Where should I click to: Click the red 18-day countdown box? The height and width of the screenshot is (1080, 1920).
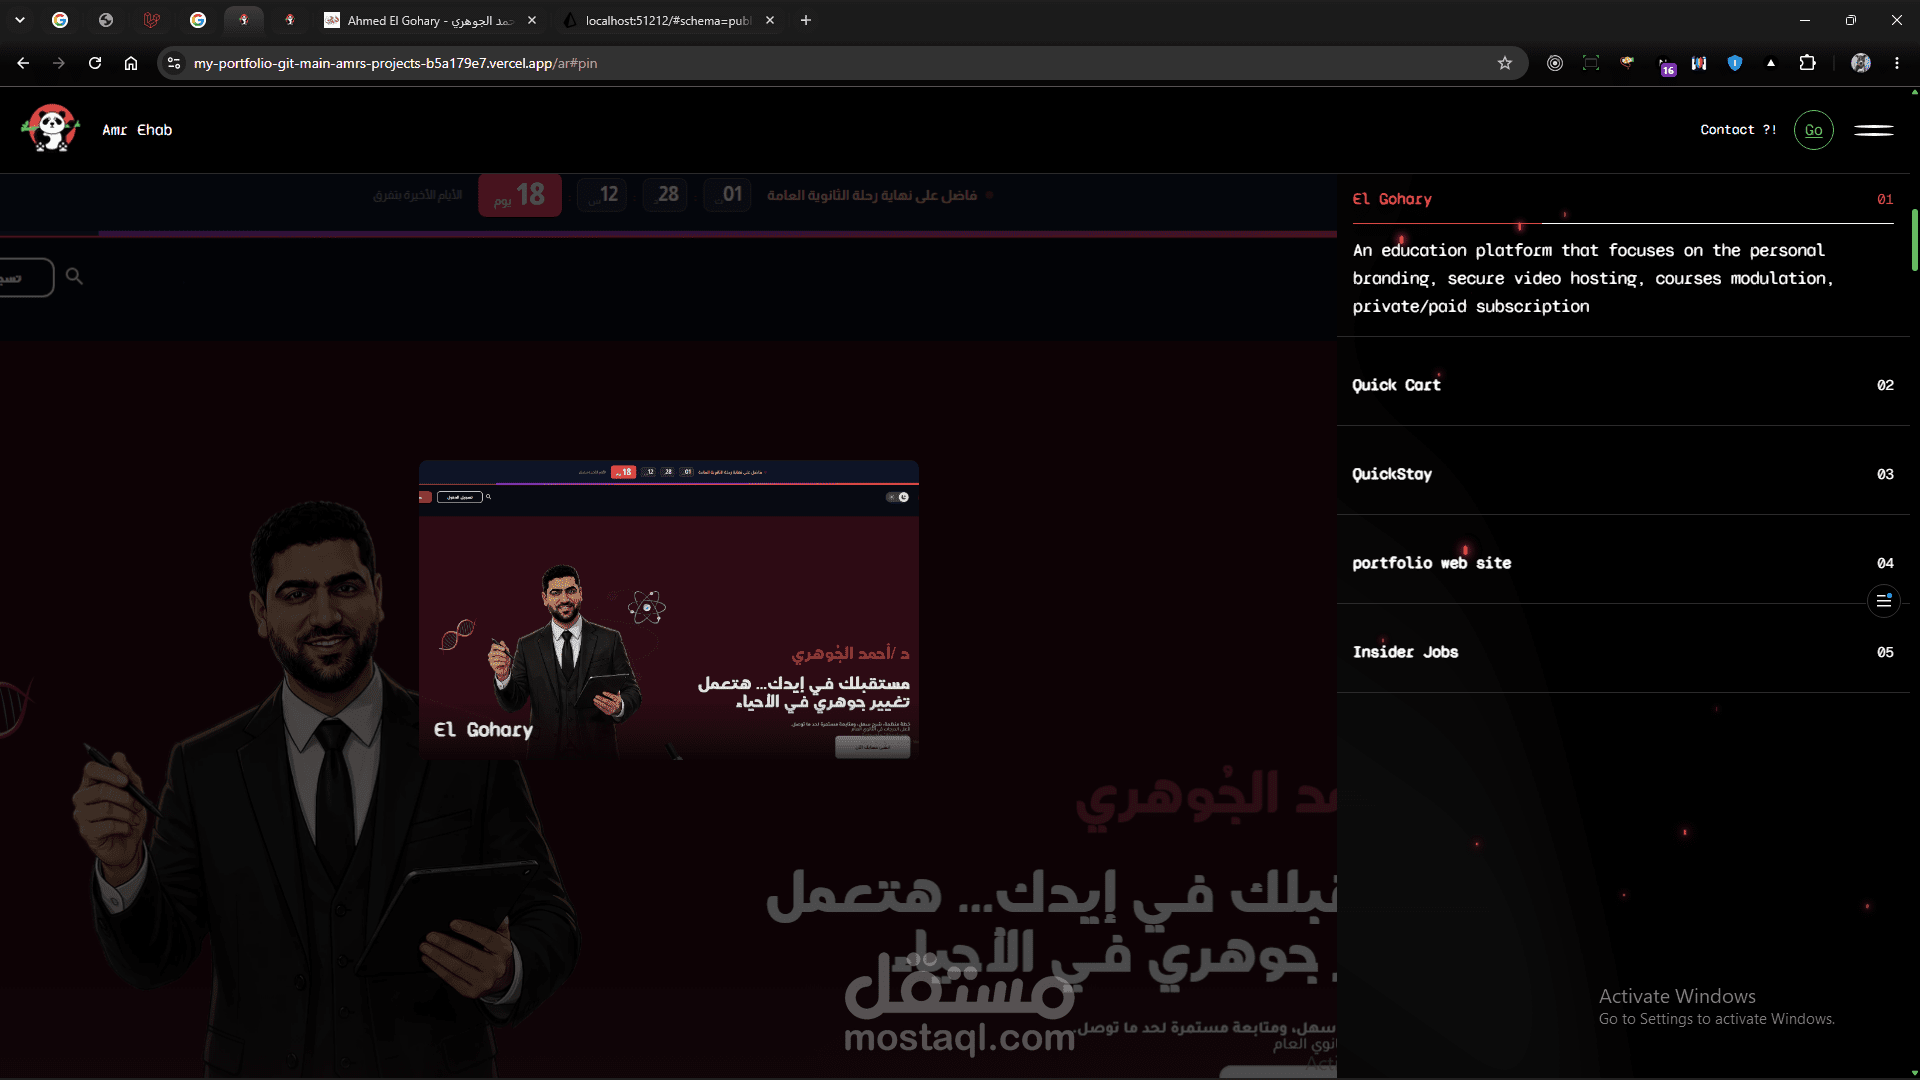click(x=520, y=195)
